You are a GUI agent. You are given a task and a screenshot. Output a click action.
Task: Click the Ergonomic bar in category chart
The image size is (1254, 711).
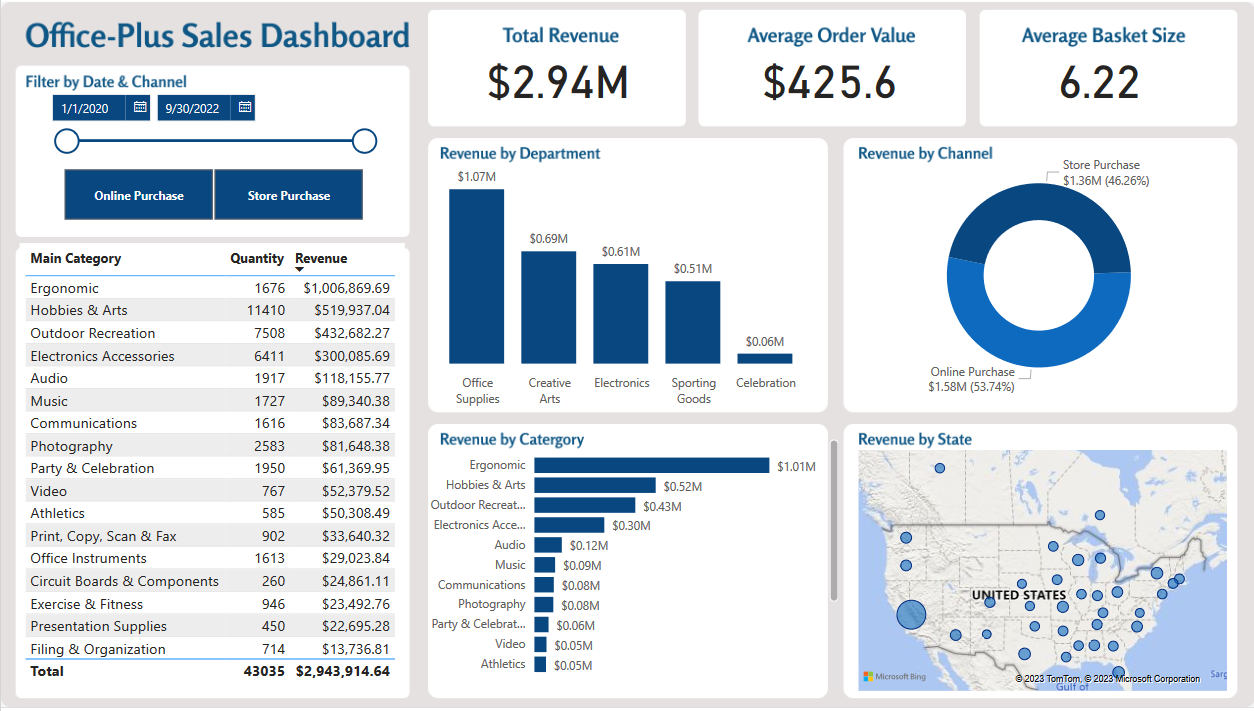(651, 465)
